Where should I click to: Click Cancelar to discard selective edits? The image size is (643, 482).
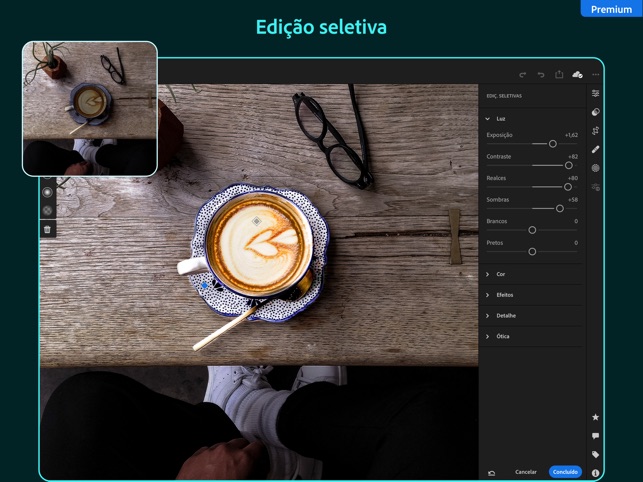526,472
